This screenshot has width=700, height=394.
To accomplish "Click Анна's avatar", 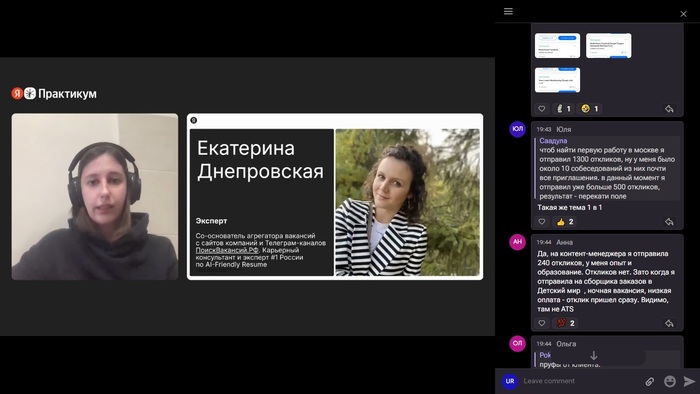I will tap(517, 242).
